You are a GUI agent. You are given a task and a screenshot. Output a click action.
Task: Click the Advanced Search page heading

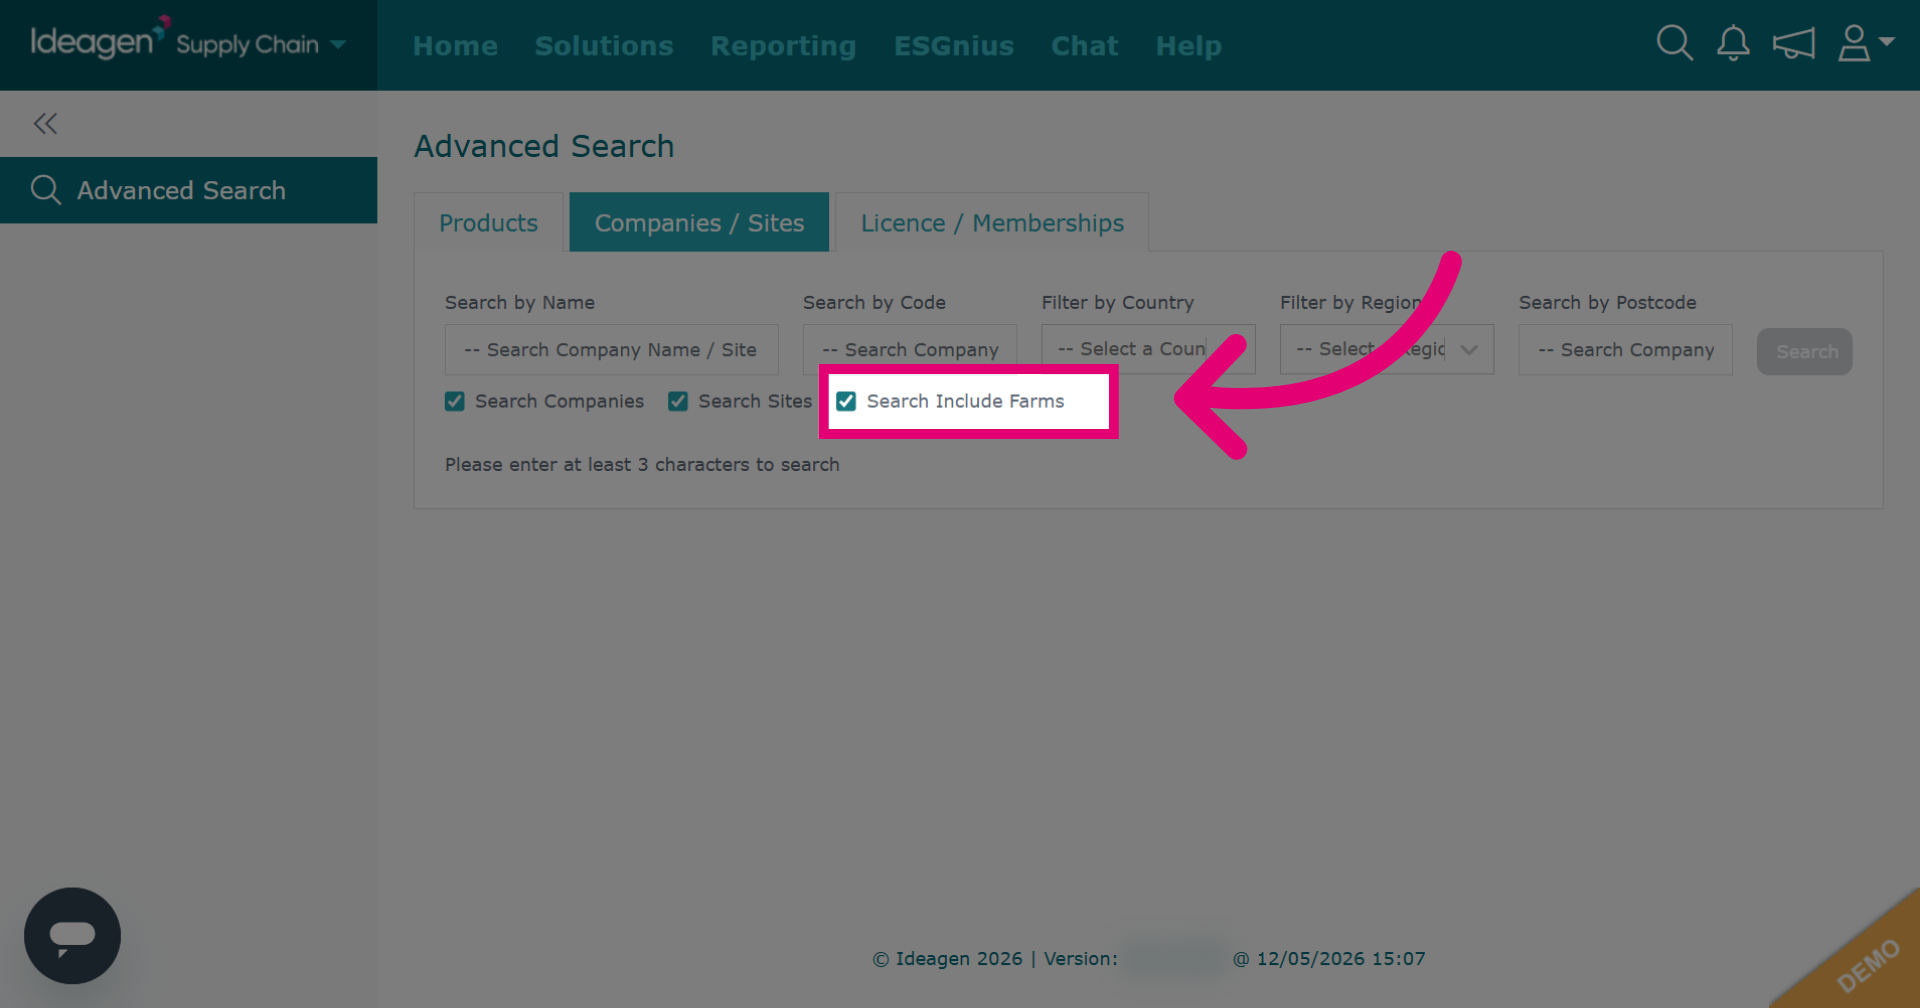point(544,146)
